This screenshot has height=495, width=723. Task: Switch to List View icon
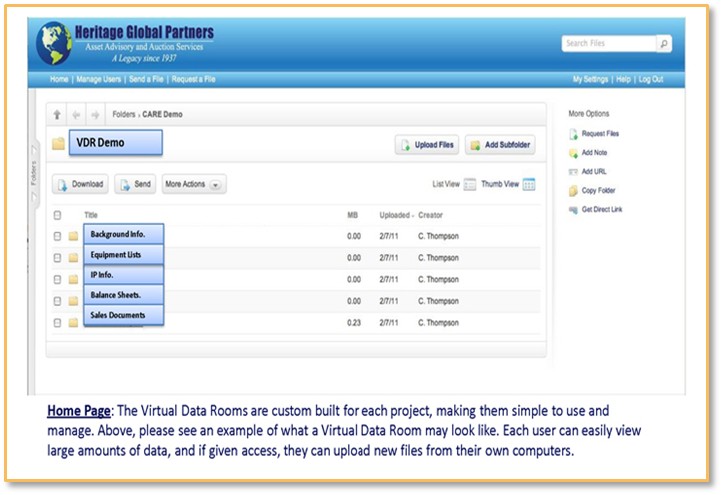pyautogui.click(x=469, y=184)
